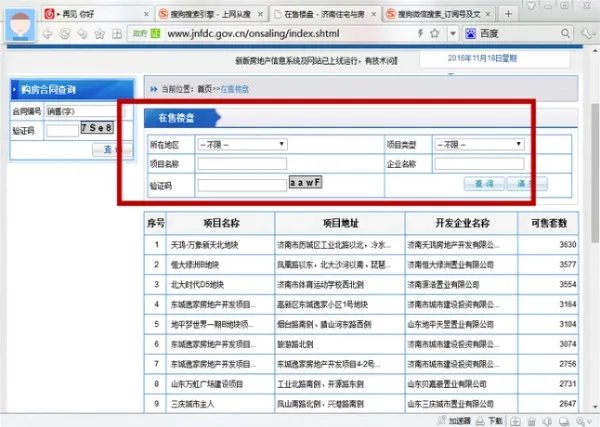Click the scrollbar down arrow

(x=595, y=407)
